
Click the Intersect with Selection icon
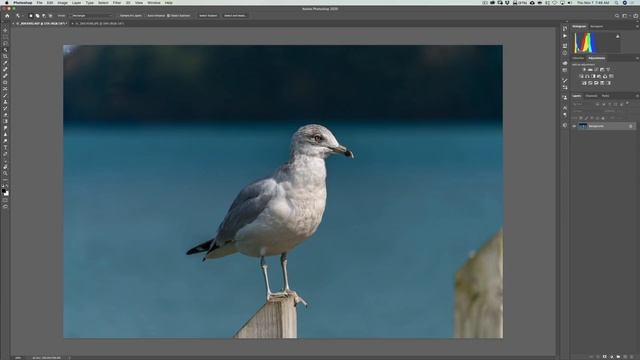(50, 16)
